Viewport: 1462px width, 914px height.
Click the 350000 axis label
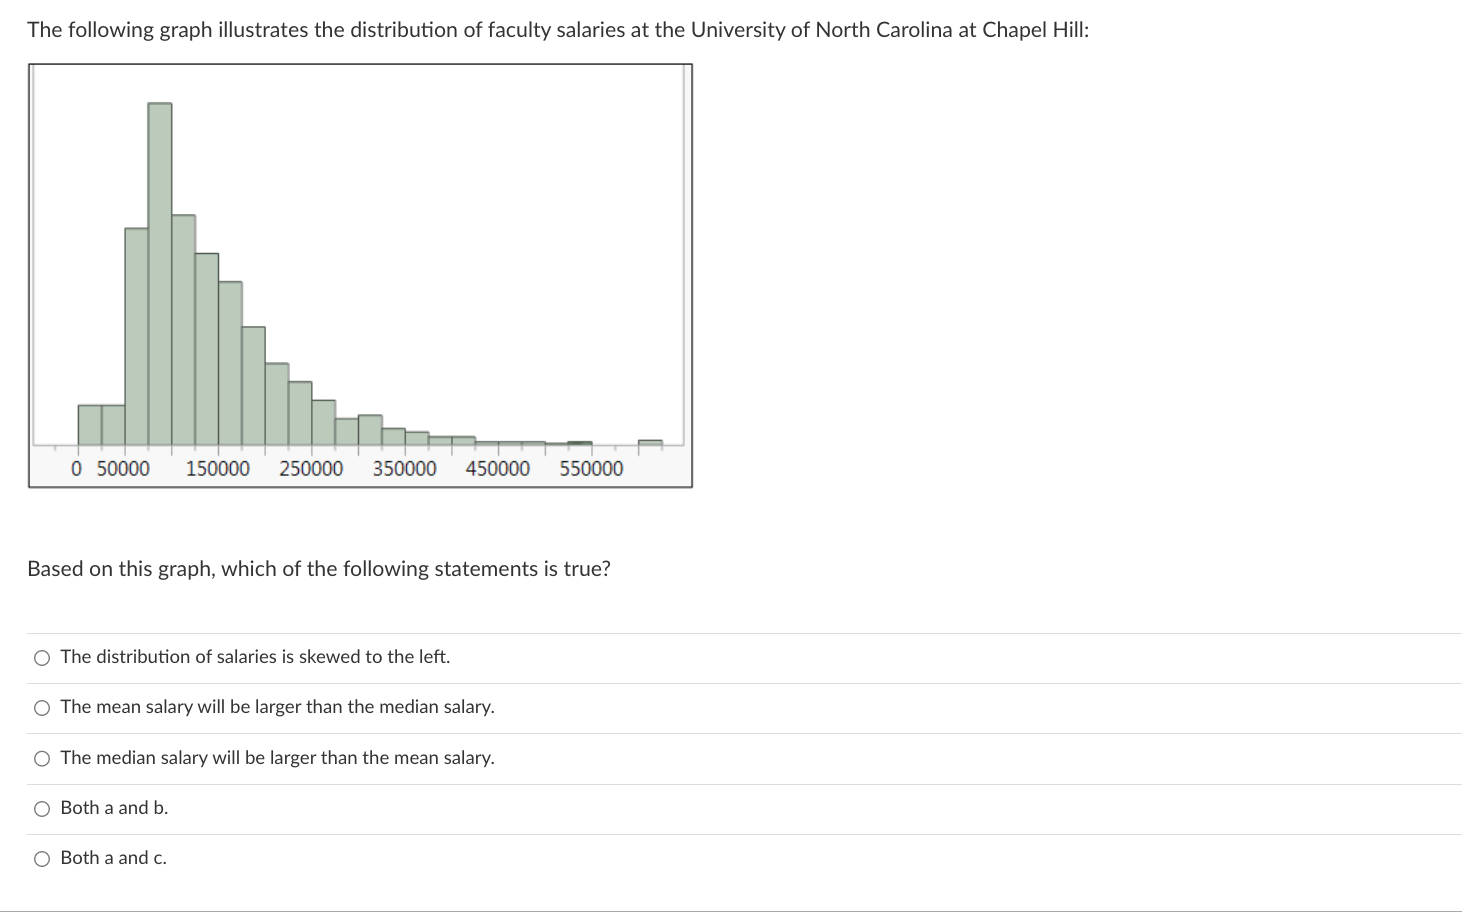click(x=405, y=468)
